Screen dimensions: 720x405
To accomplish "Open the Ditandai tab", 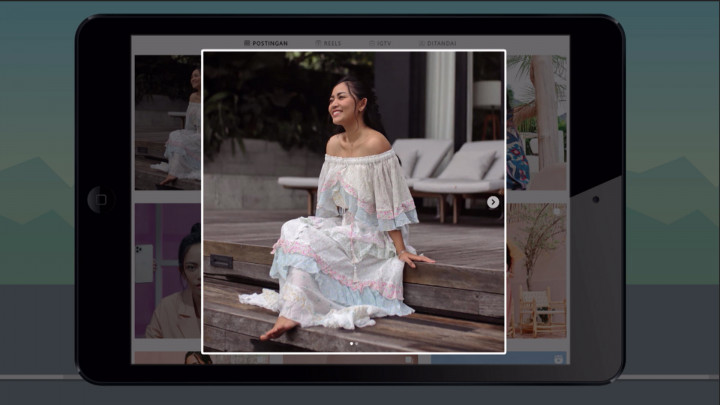I will (x=441, y=43).
